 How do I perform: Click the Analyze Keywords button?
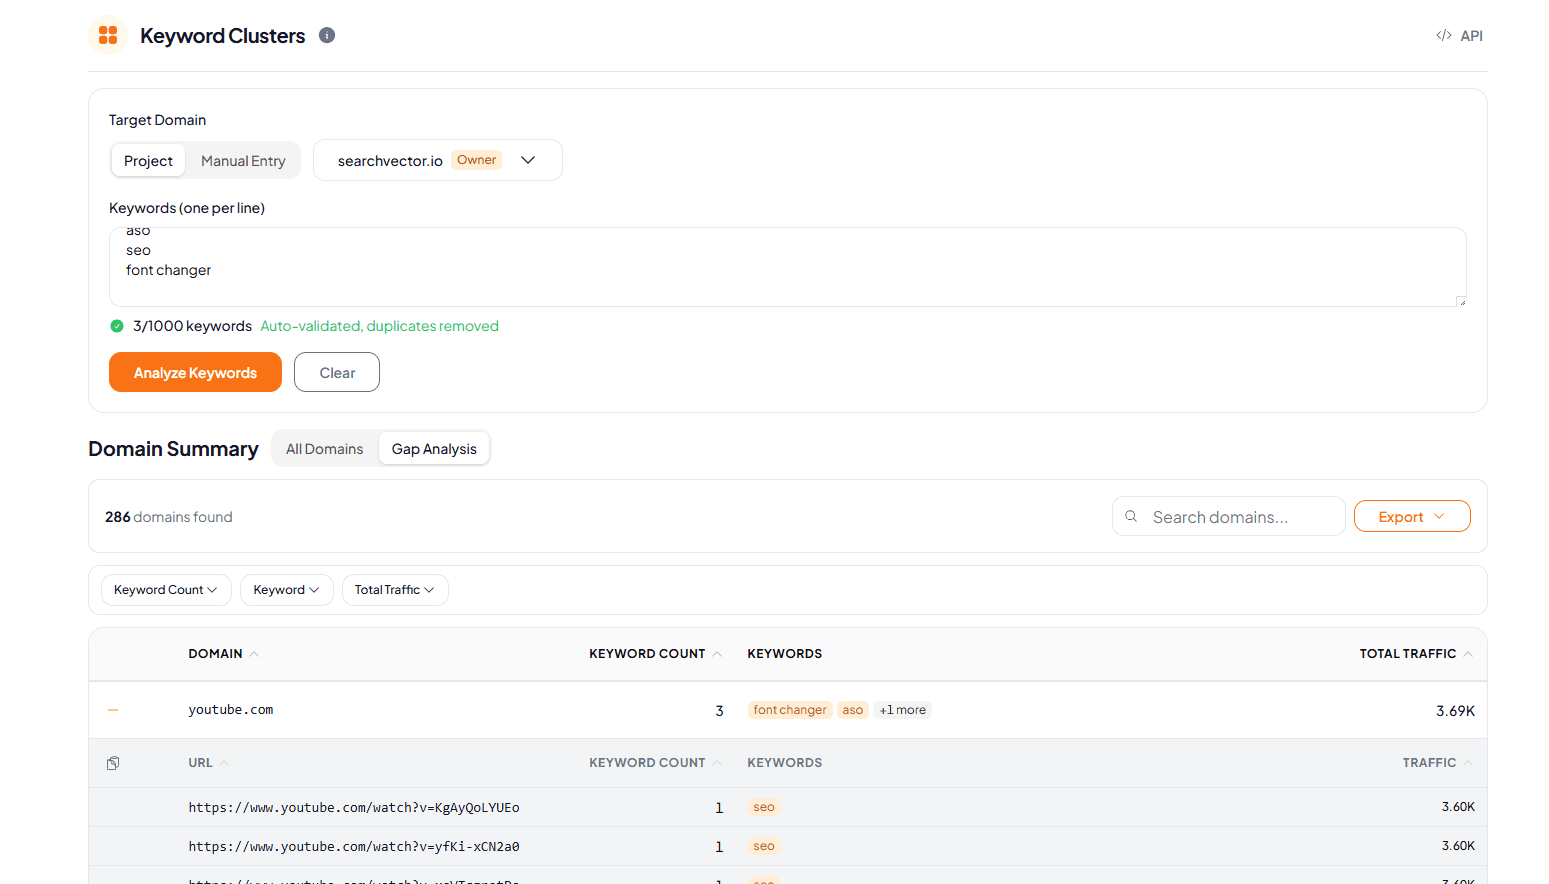[195, 372]
